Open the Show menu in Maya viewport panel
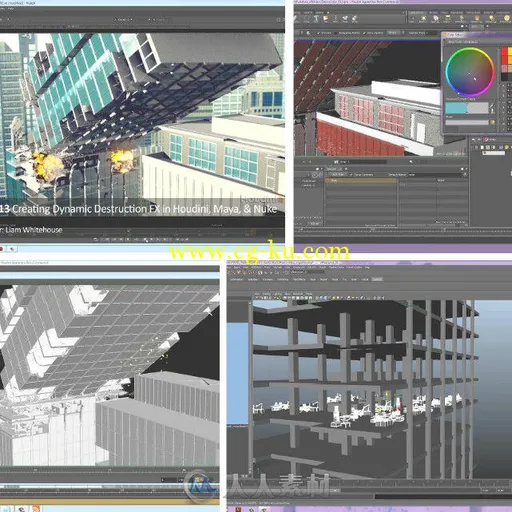 click(x=287, y=294)
